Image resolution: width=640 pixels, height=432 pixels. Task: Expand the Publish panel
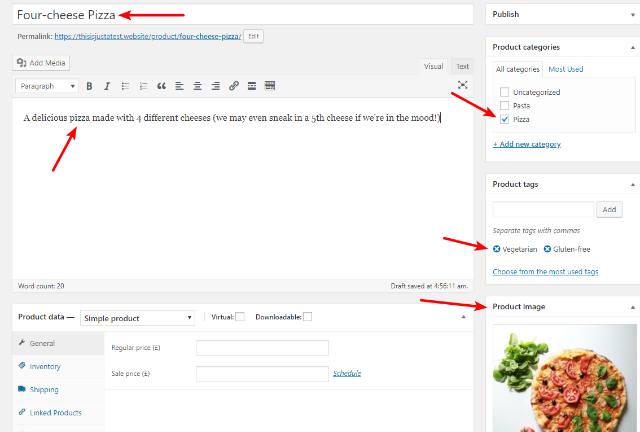(x=633, y=15)
